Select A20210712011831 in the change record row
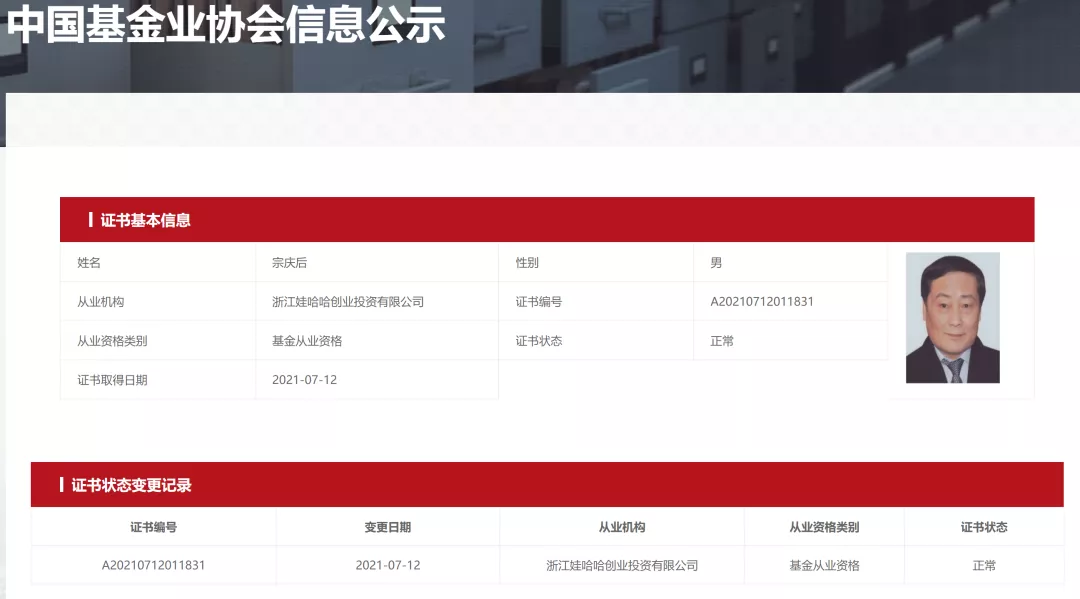Screen dimensions: 1080x599 tap(154, 565)
